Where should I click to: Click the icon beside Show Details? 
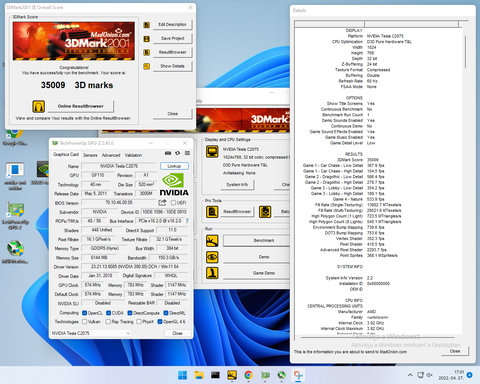pyautogui.click(x=146, y=66)
